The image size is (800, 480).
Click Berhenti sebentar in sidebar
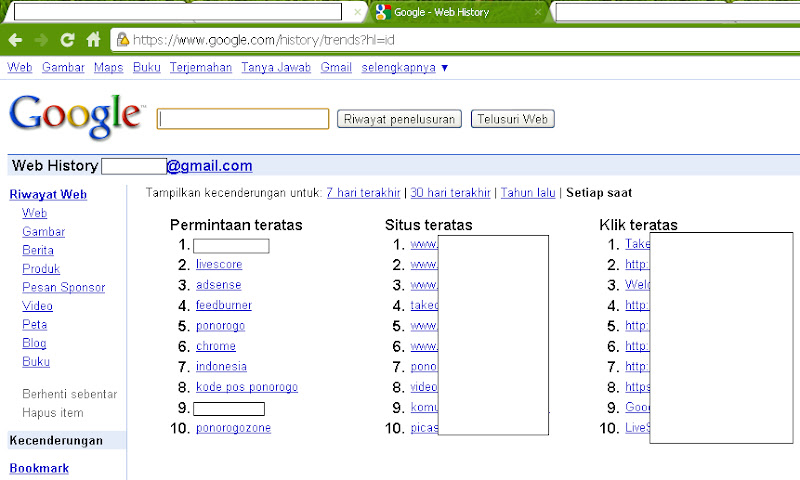click(70, 394)
